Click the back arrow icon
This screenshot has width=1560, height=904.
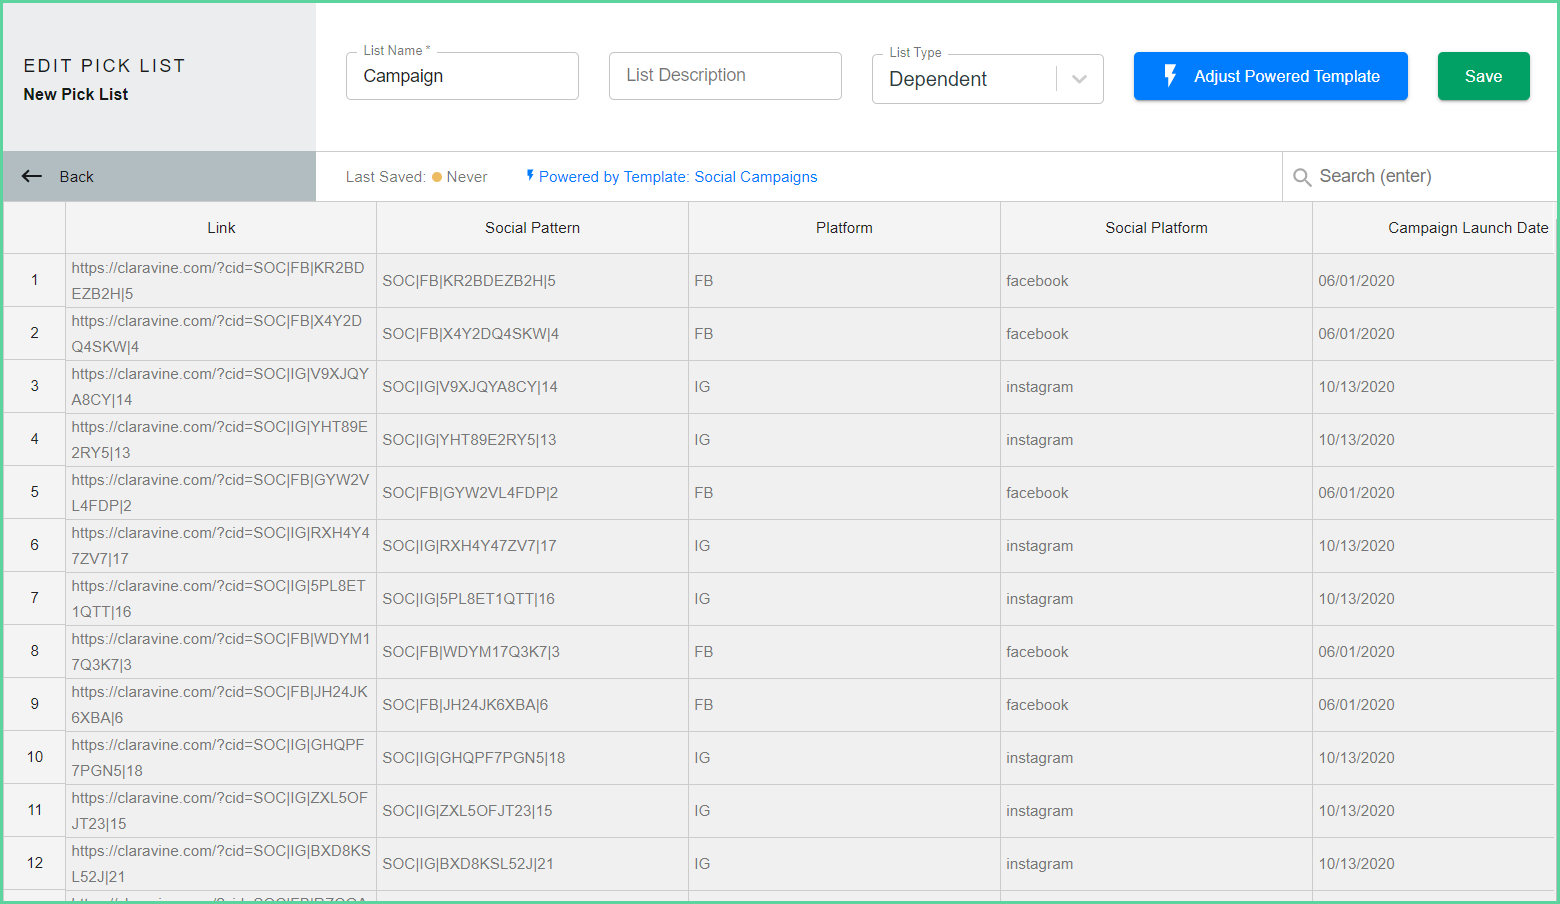coord(31,176)
